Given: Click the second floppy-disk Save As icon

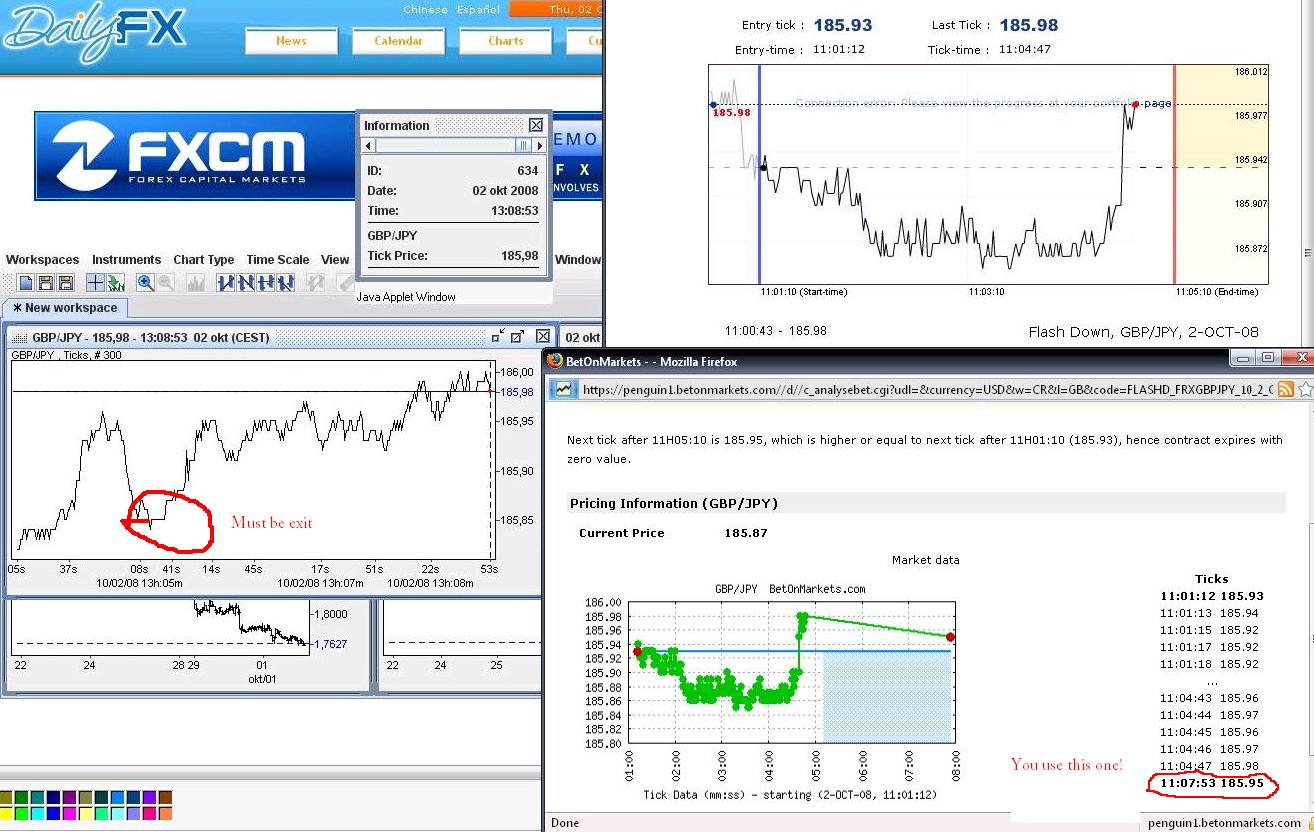Looking at the screenshot, I should coord(65,283).
